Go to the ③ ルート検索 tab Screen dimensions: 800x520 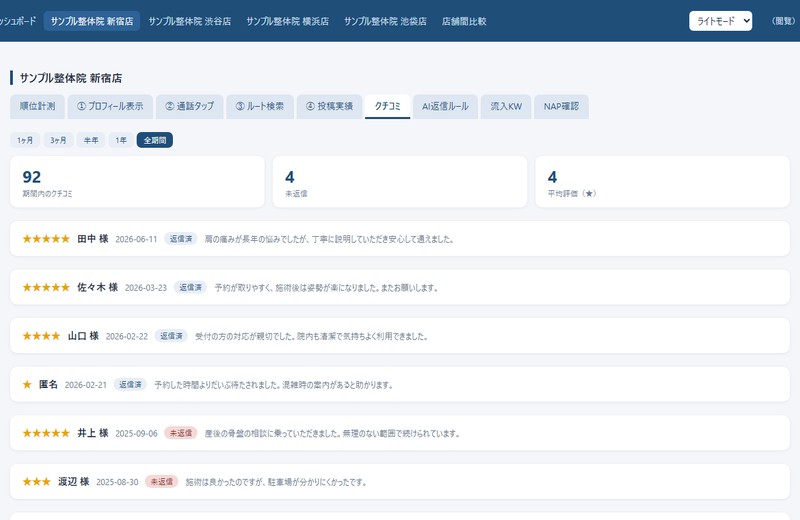point(260,106)
